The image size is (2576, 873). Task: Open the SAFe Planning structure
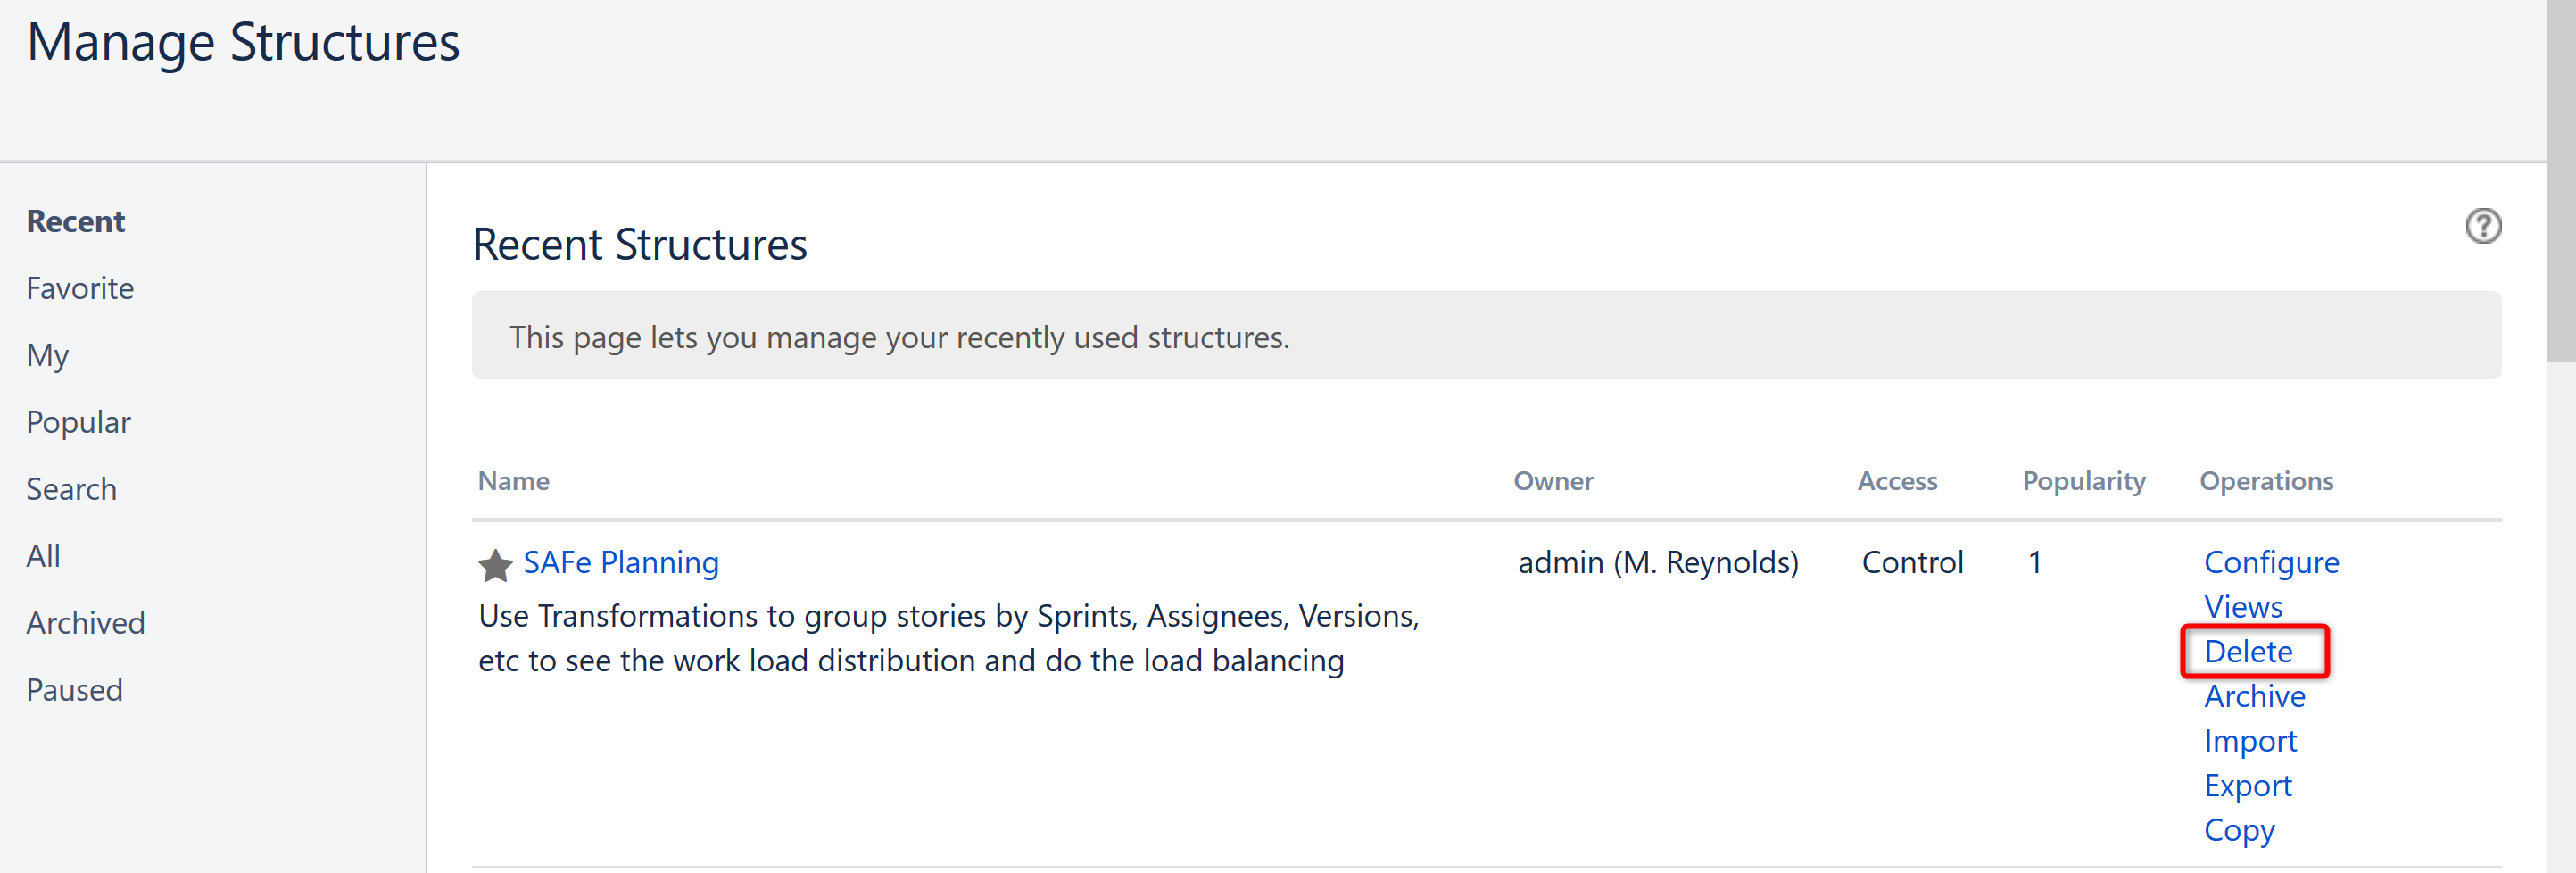(620, 562)
